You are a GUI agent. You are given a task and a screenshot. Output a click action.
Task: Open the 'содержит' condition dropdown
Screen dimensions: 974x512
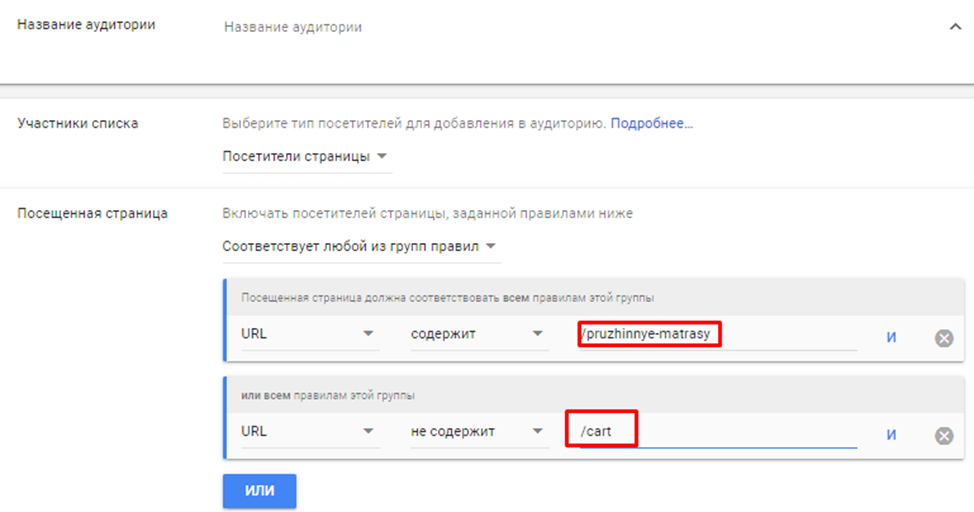pos(478,334)
